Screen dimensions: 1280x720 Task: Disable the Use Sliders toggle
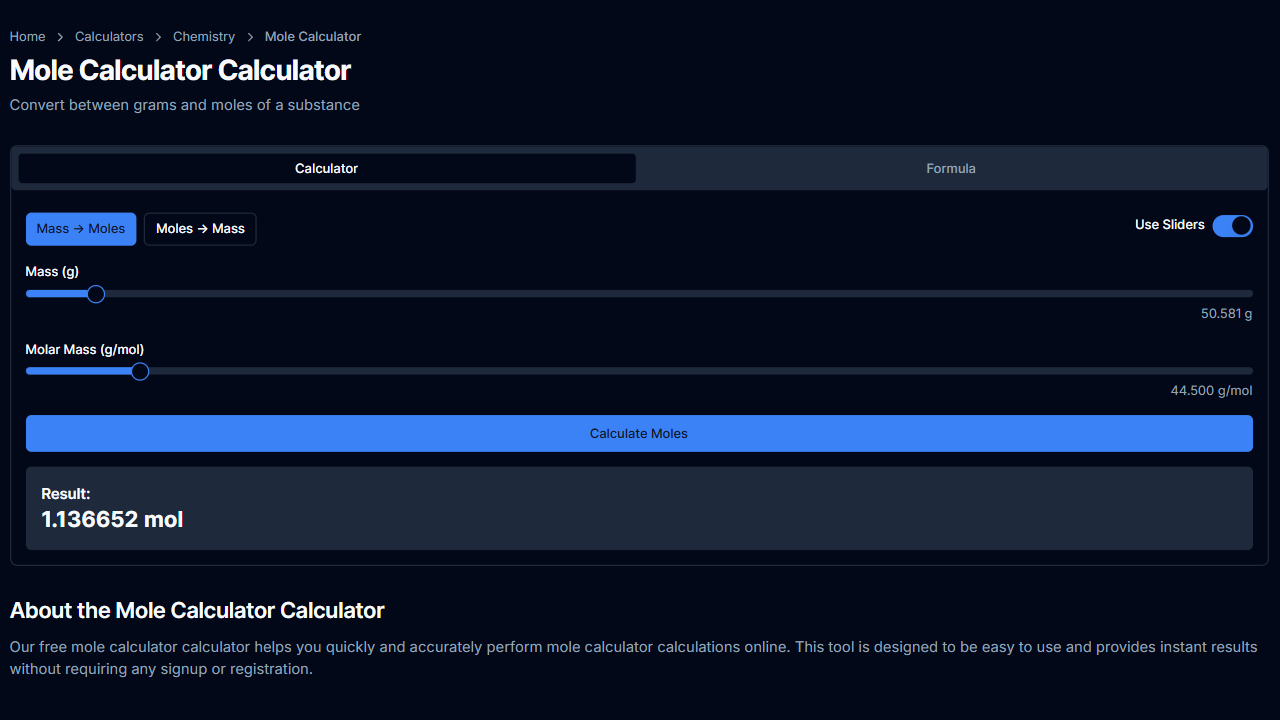pyautogui.click(x=1232, y=226)
